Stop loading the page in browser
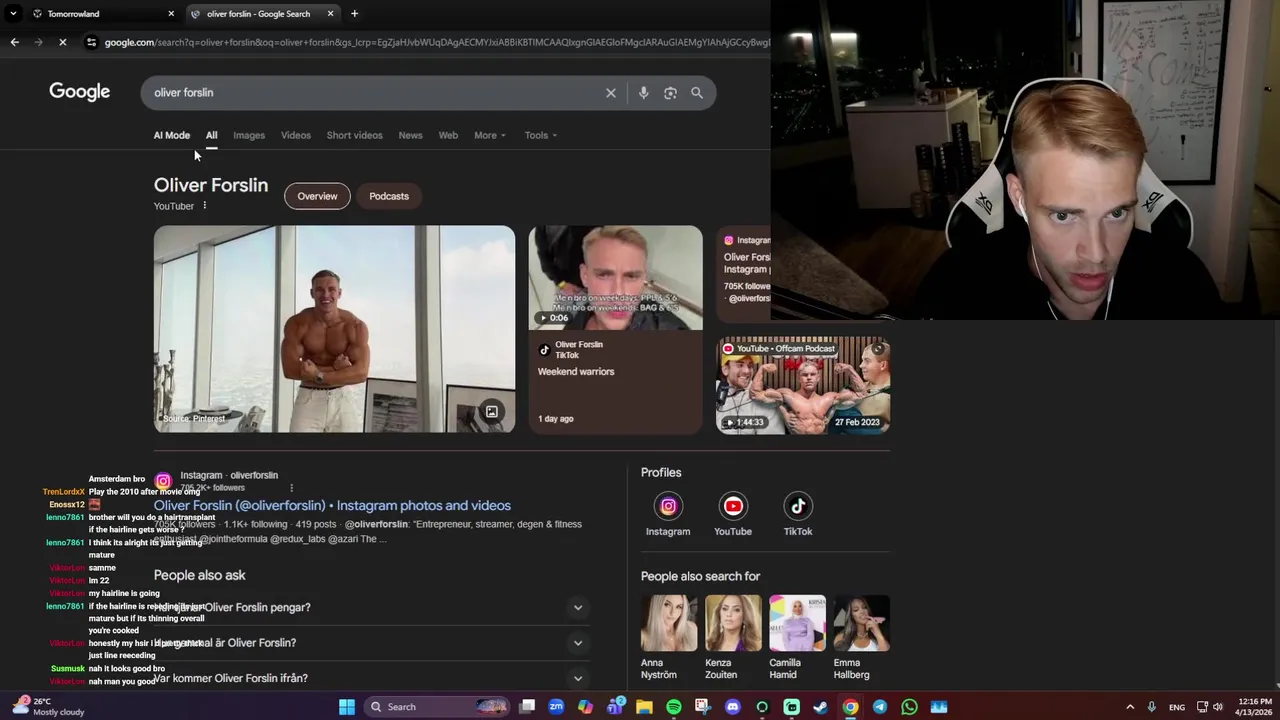Viewport: 1280px width, 720px height. point(62,42)
